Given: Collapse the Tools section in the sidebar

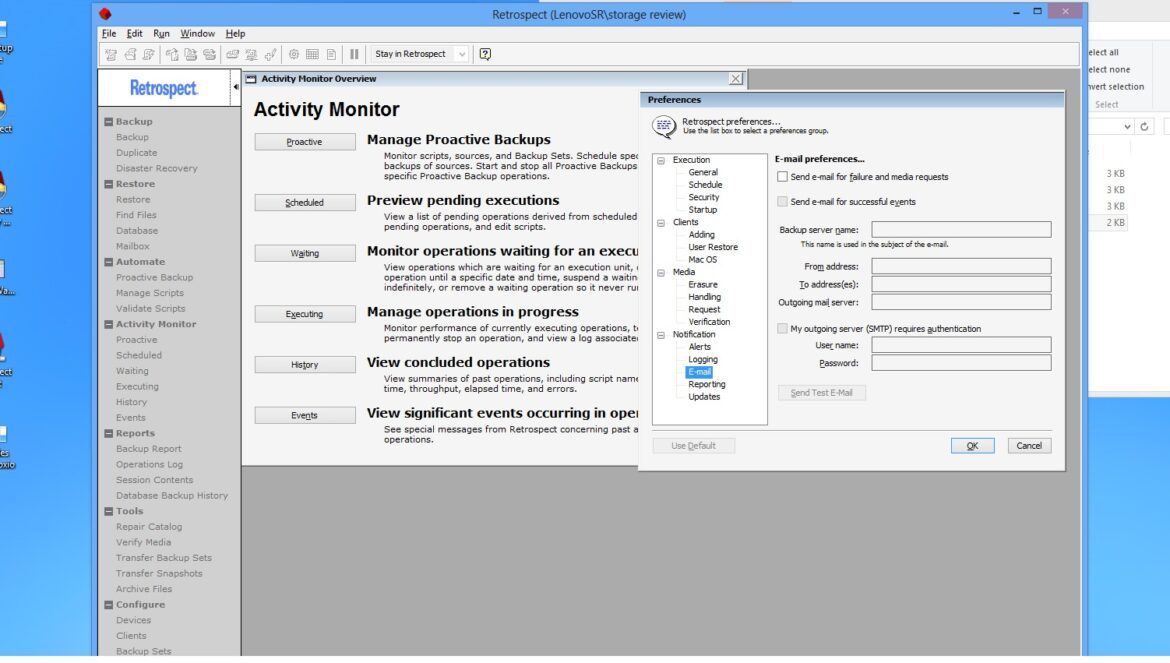Looking at the screenshot, I should click(109, 512).
